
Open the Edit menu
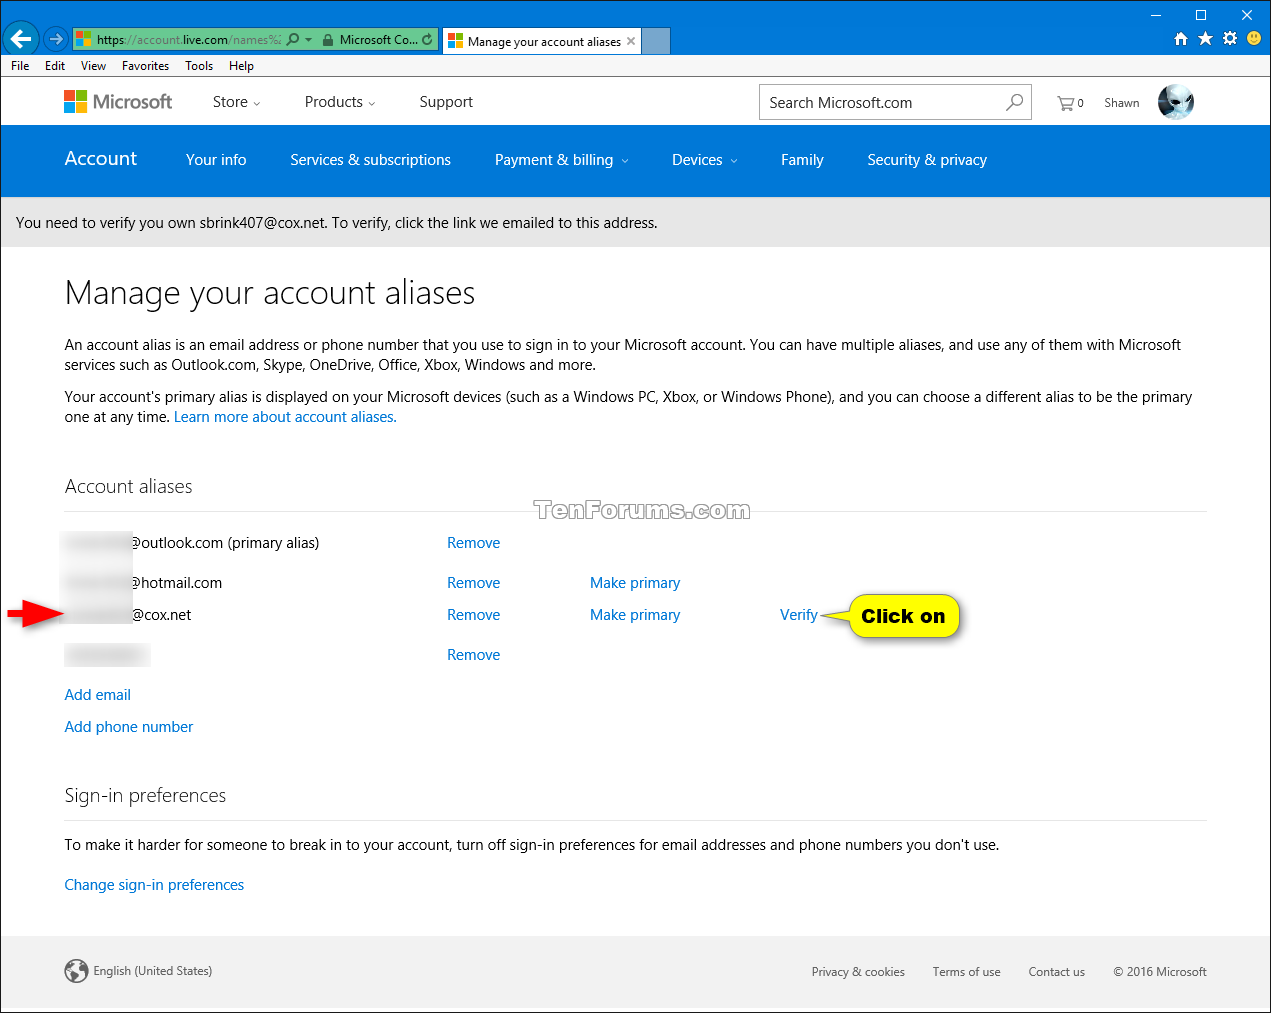click(x=55, y=66)
